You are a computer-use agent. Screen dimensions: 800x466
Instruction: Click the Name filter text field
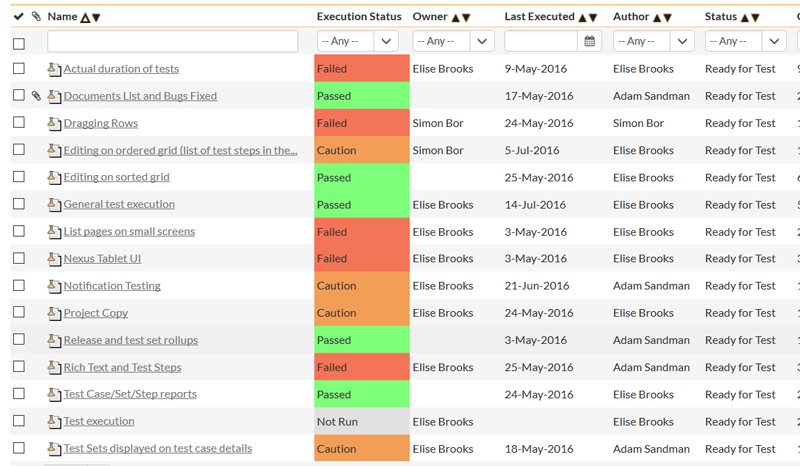coord(172,42)
